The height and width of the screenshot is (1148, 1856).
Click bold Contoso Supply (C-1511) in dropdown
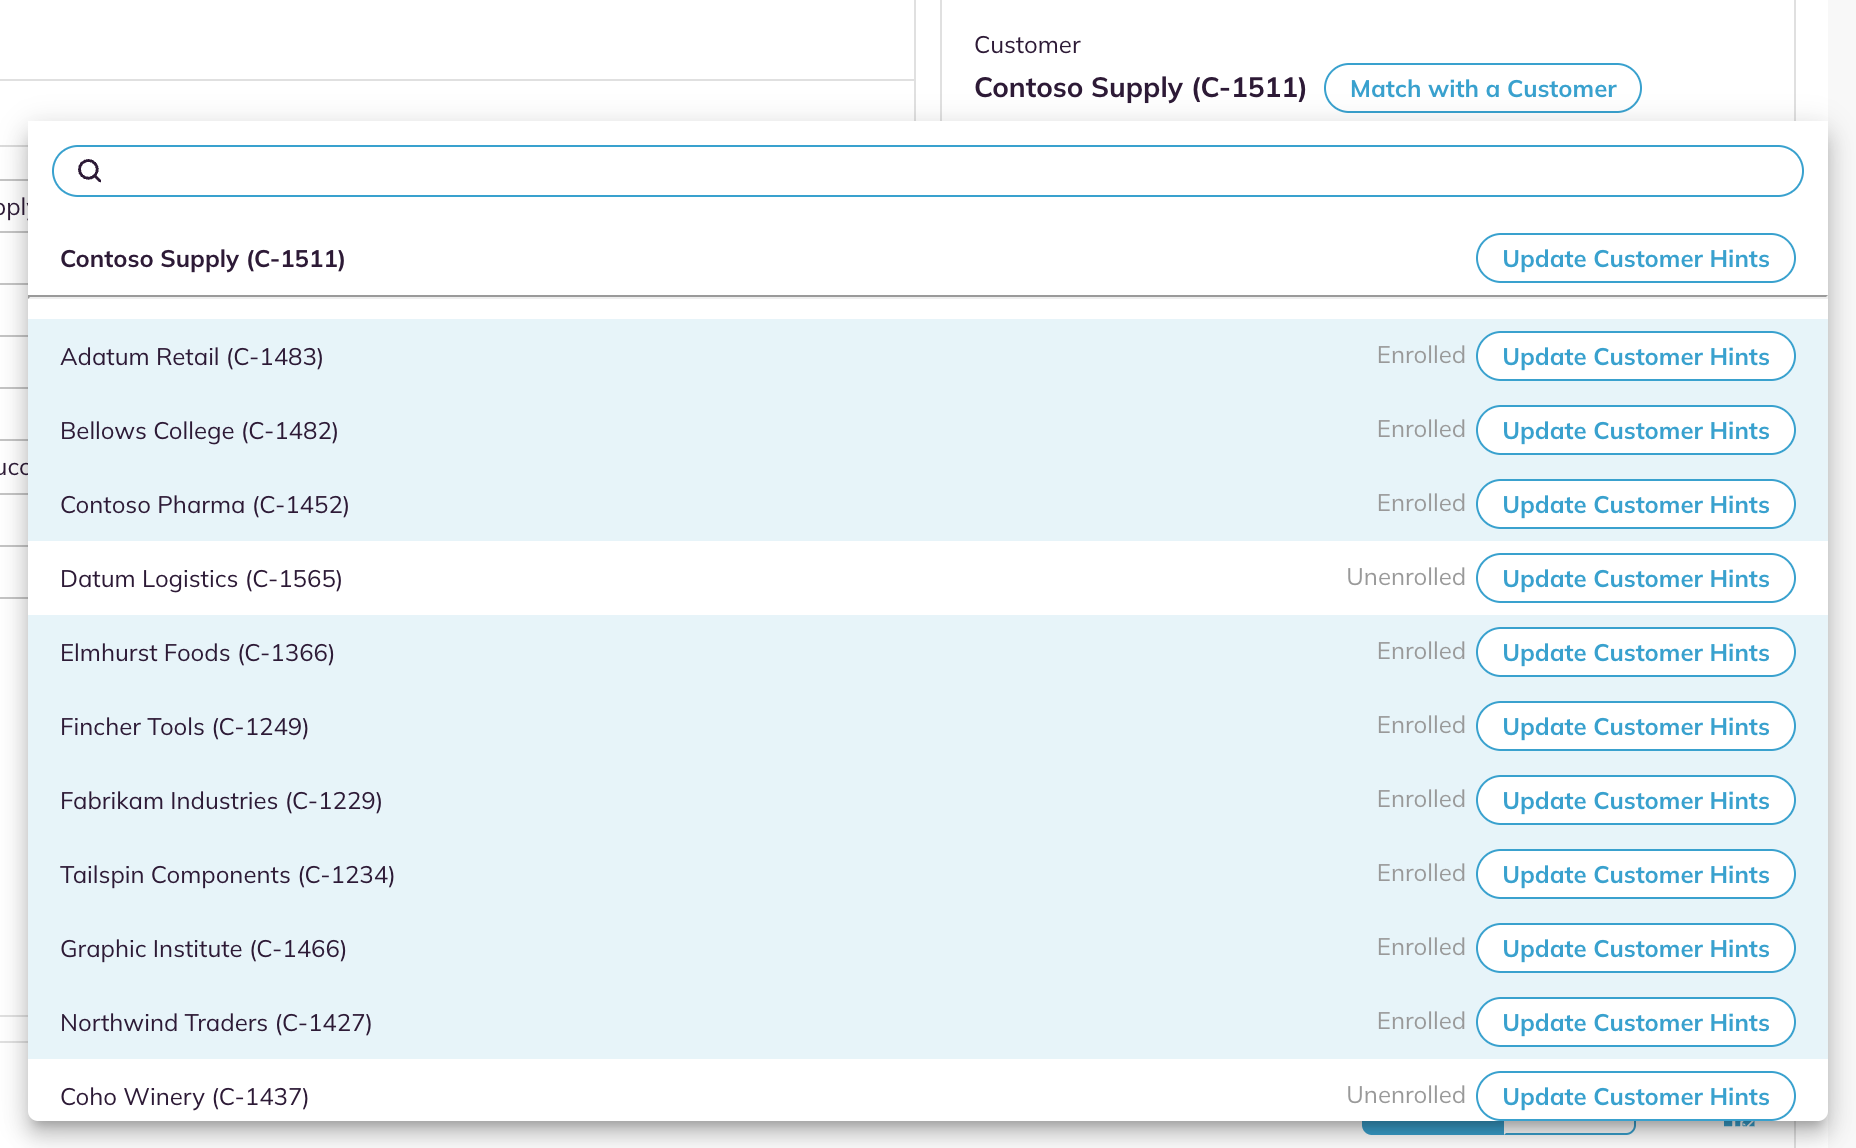(x=203, y=259)
